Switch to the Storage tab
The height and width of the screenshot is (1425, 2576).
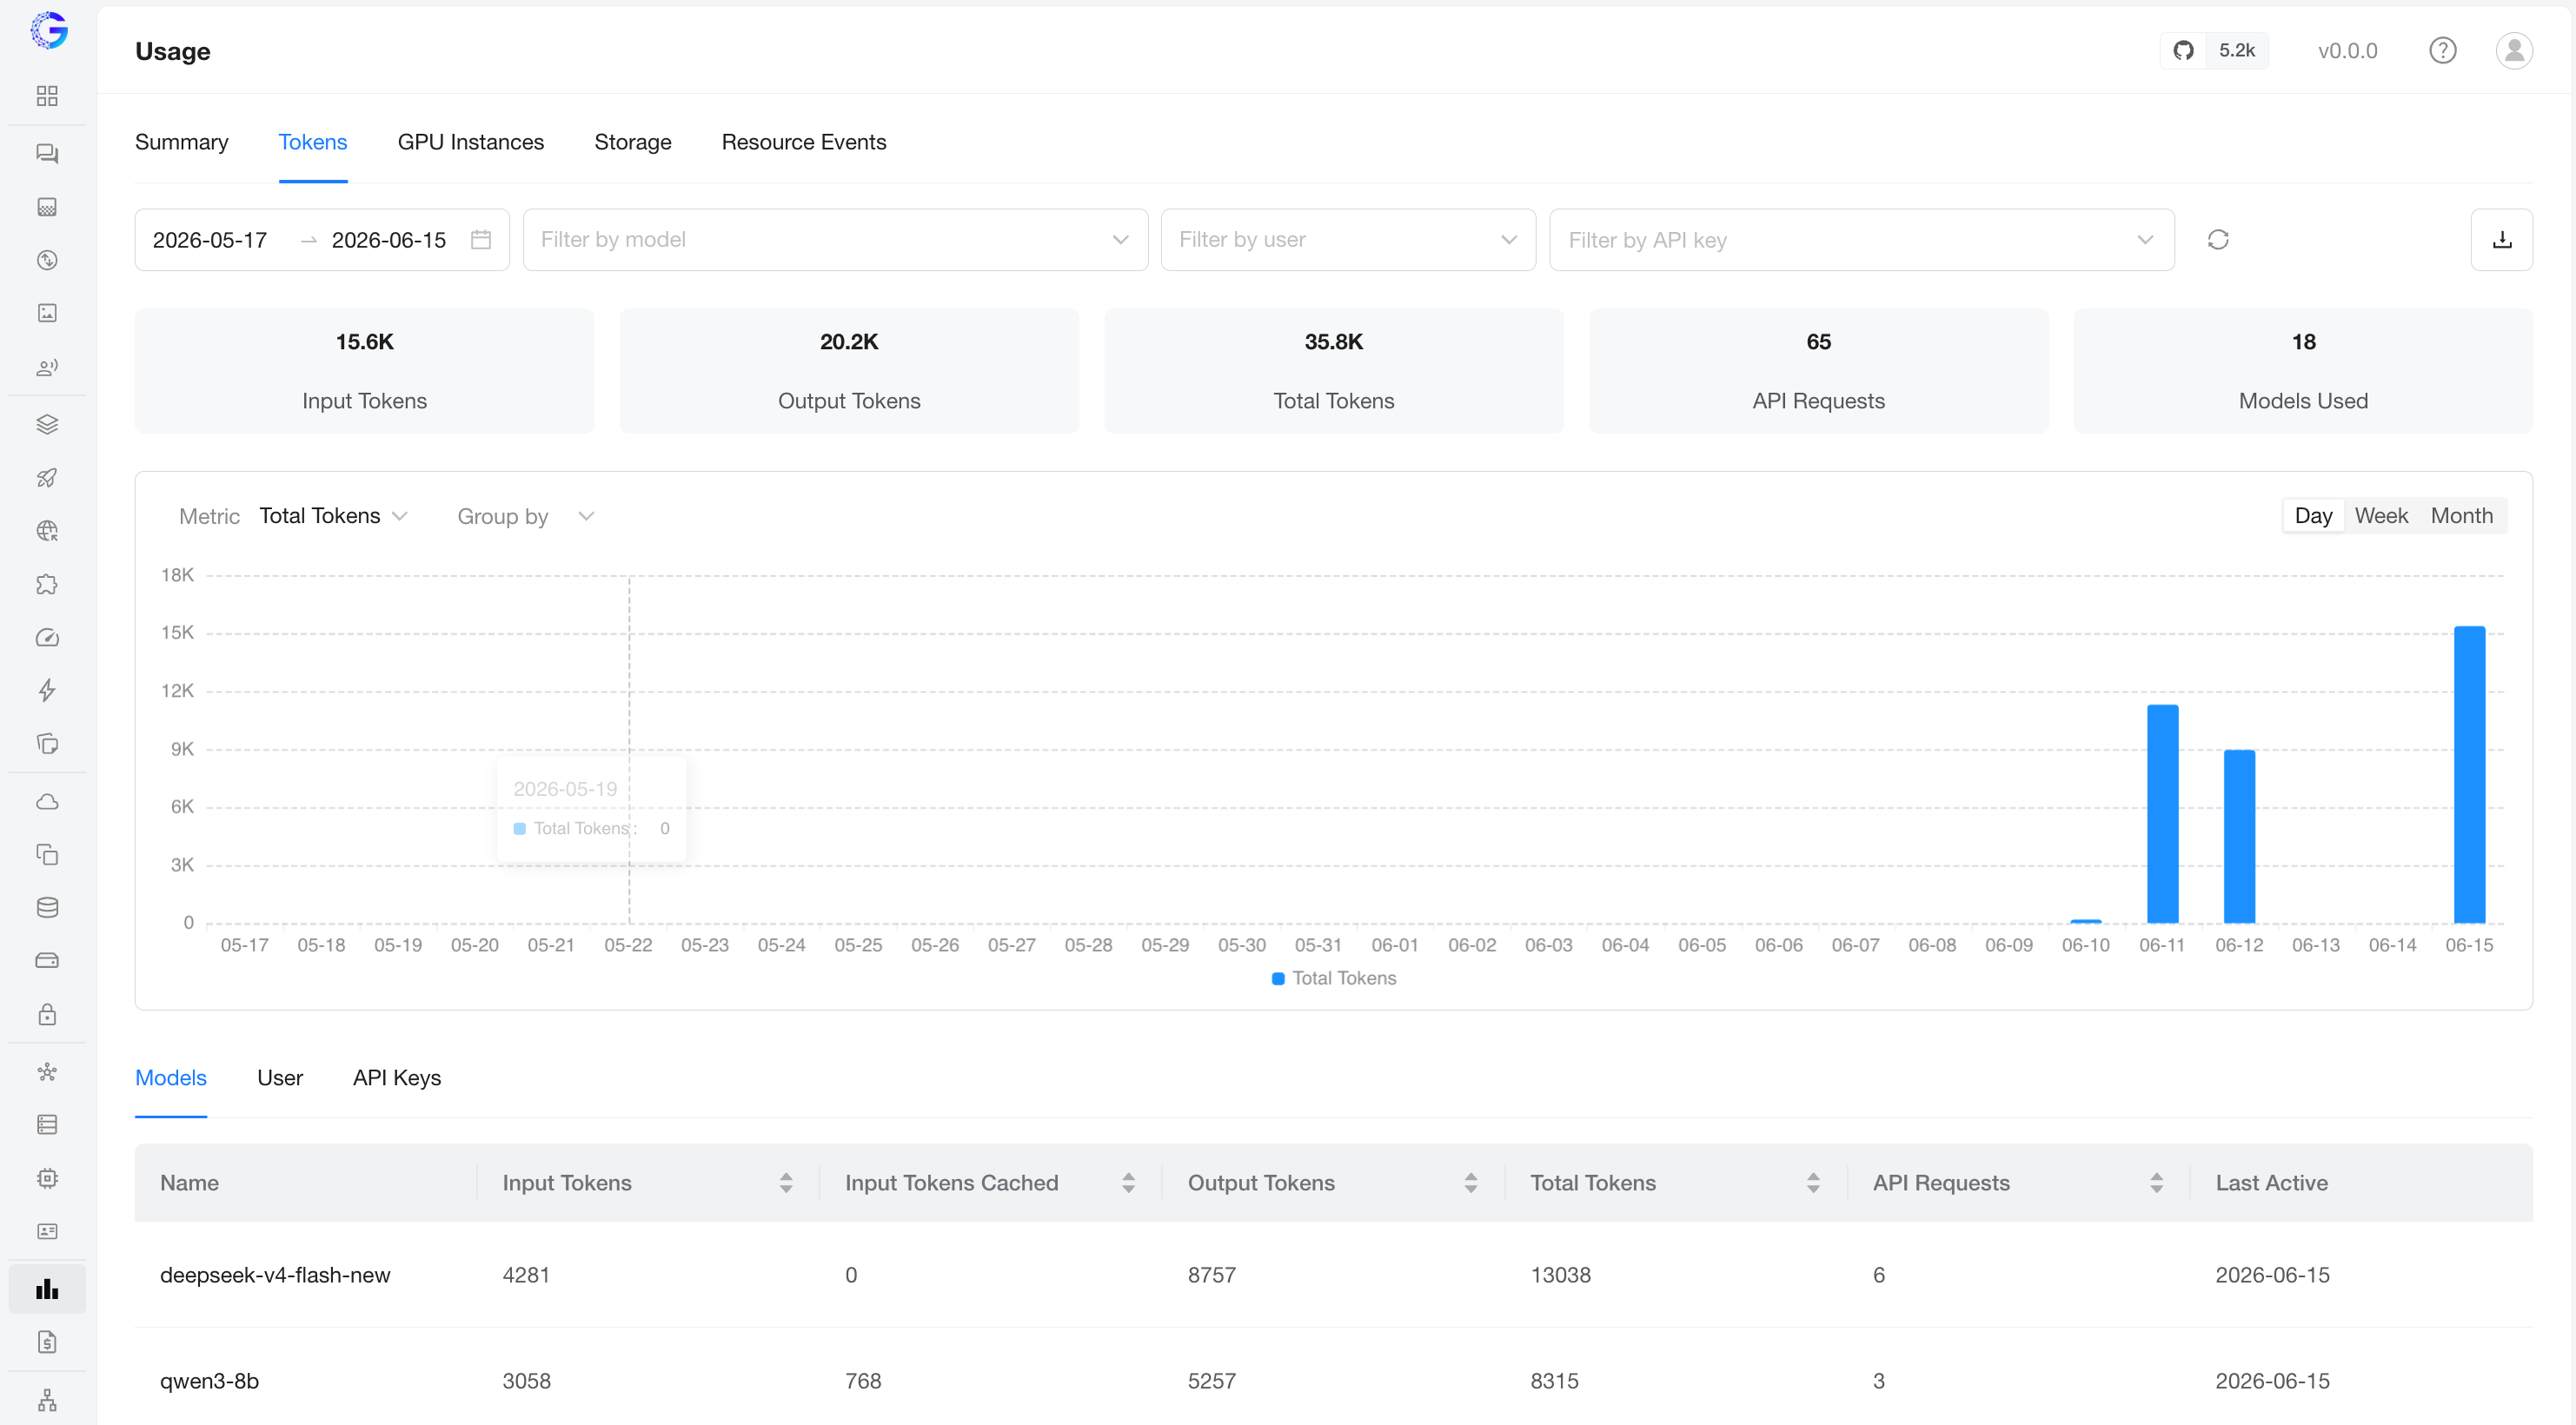(632, 142)
